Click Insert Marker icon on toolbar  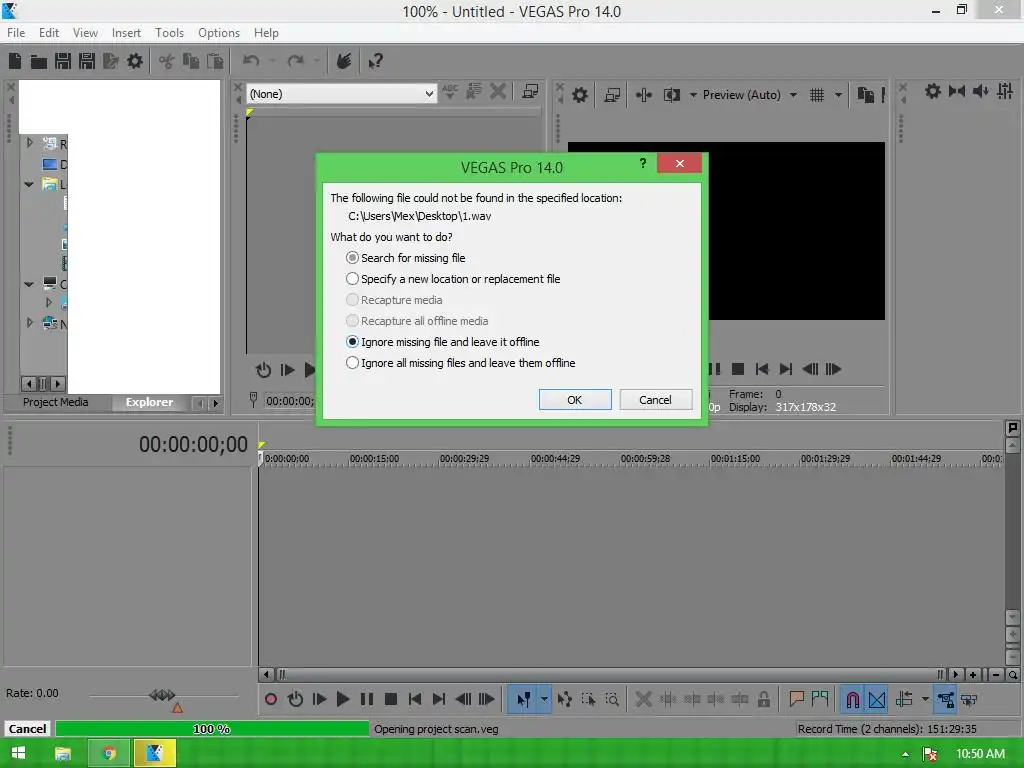pyautogui.click(x=796, y=699)
